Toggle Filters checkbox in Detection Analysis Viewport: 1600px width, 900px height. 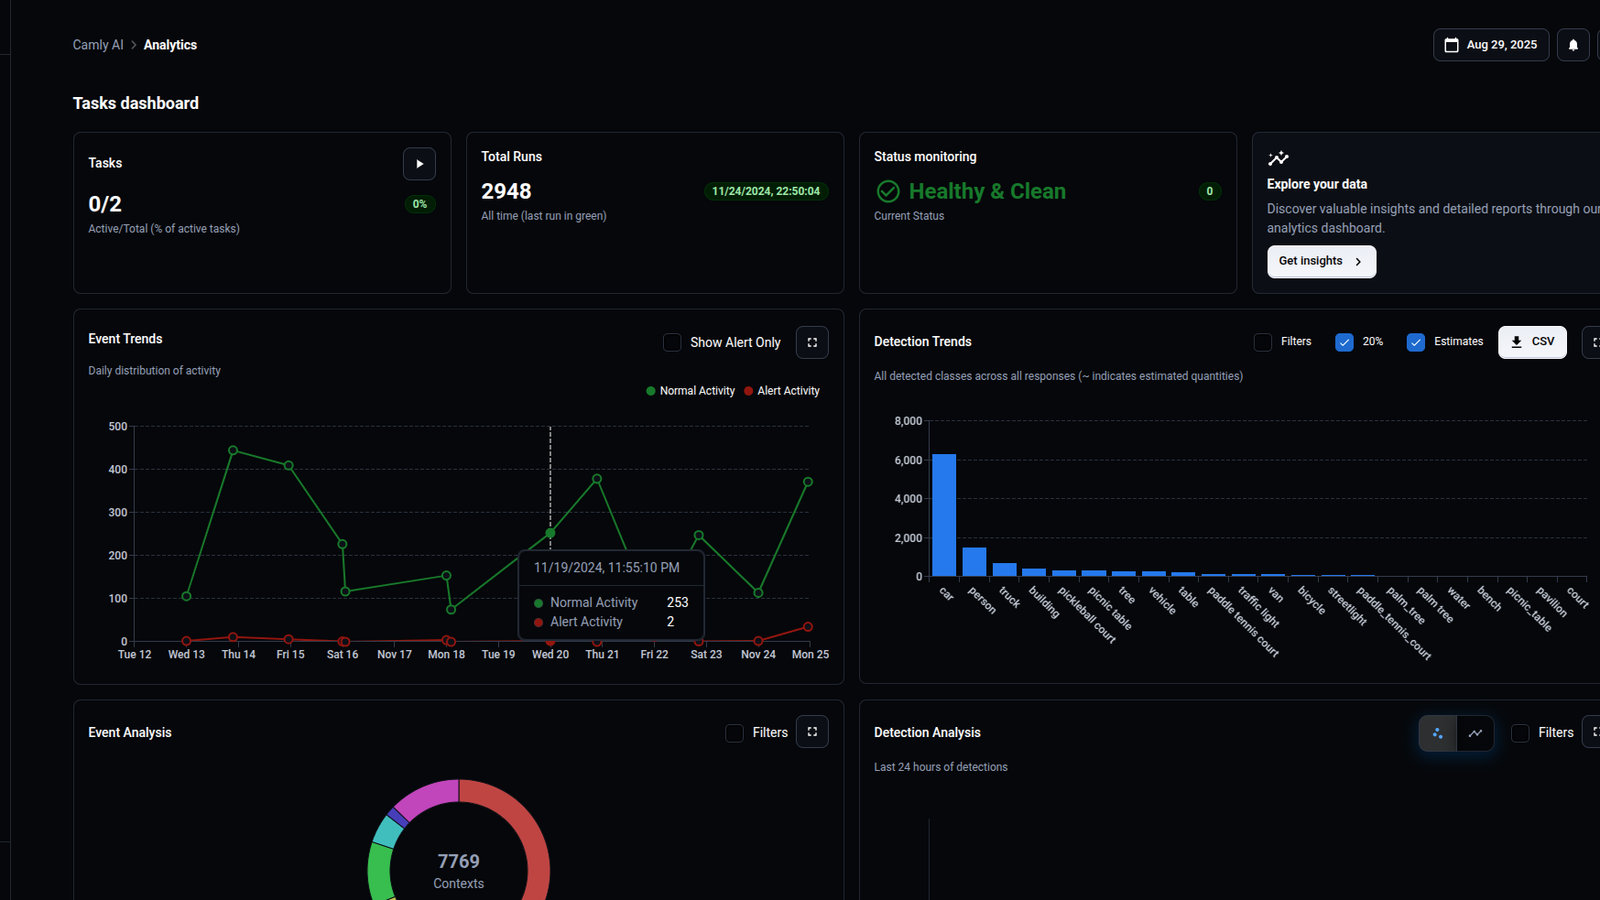click(x=1520, y=733)
